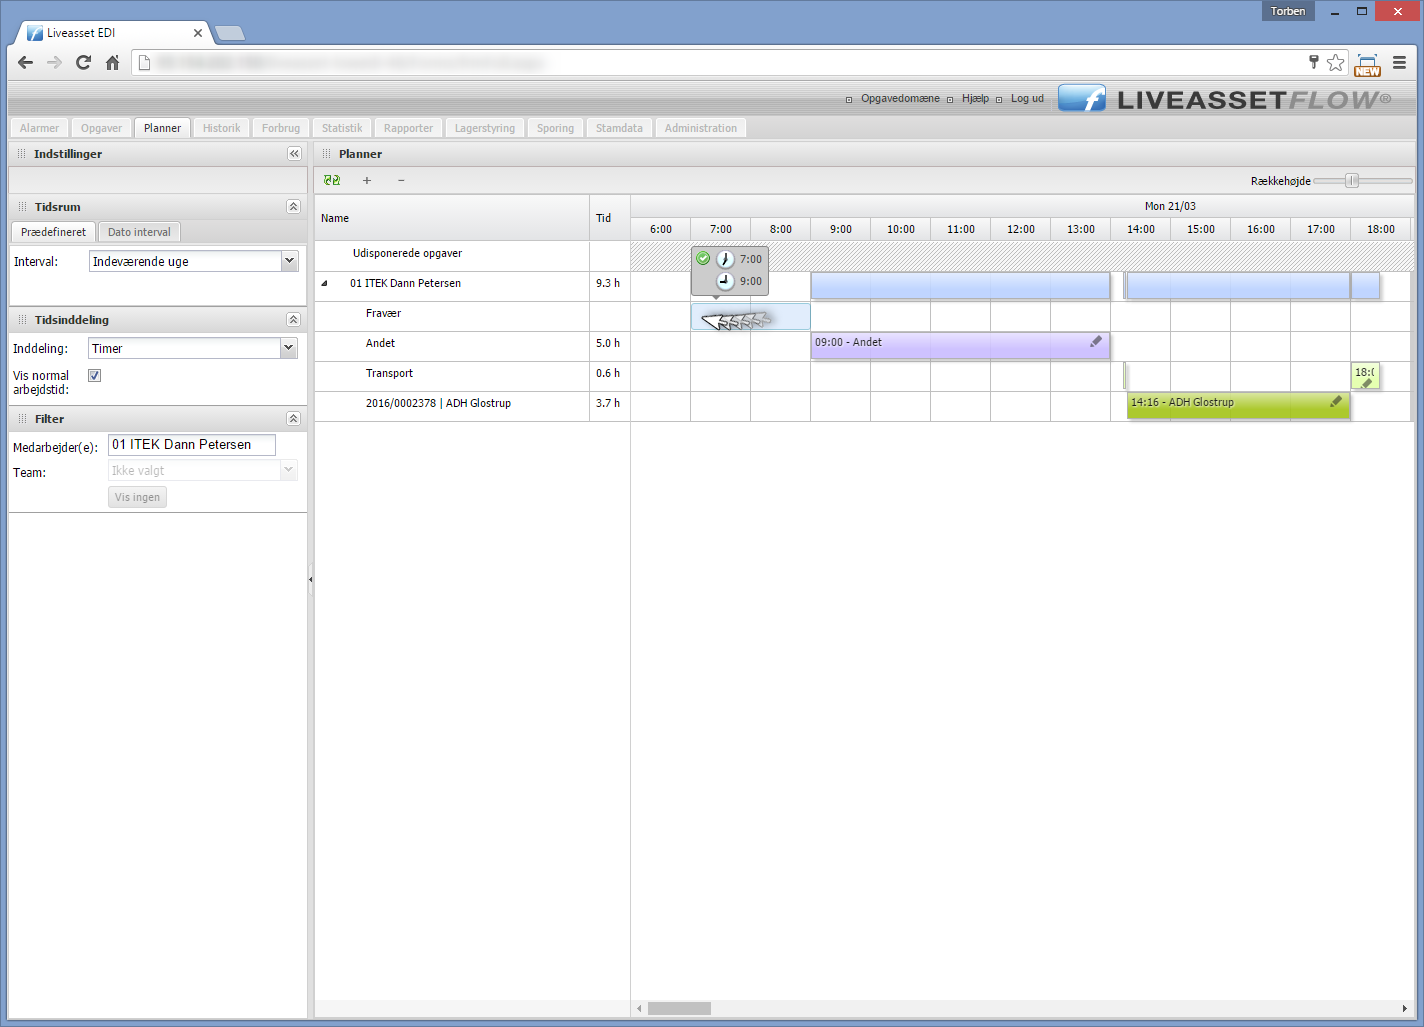1424x1027 pixels.
Task: Toggle the Vis normal arbejdstid checkbox
Action: click(95, 376)
